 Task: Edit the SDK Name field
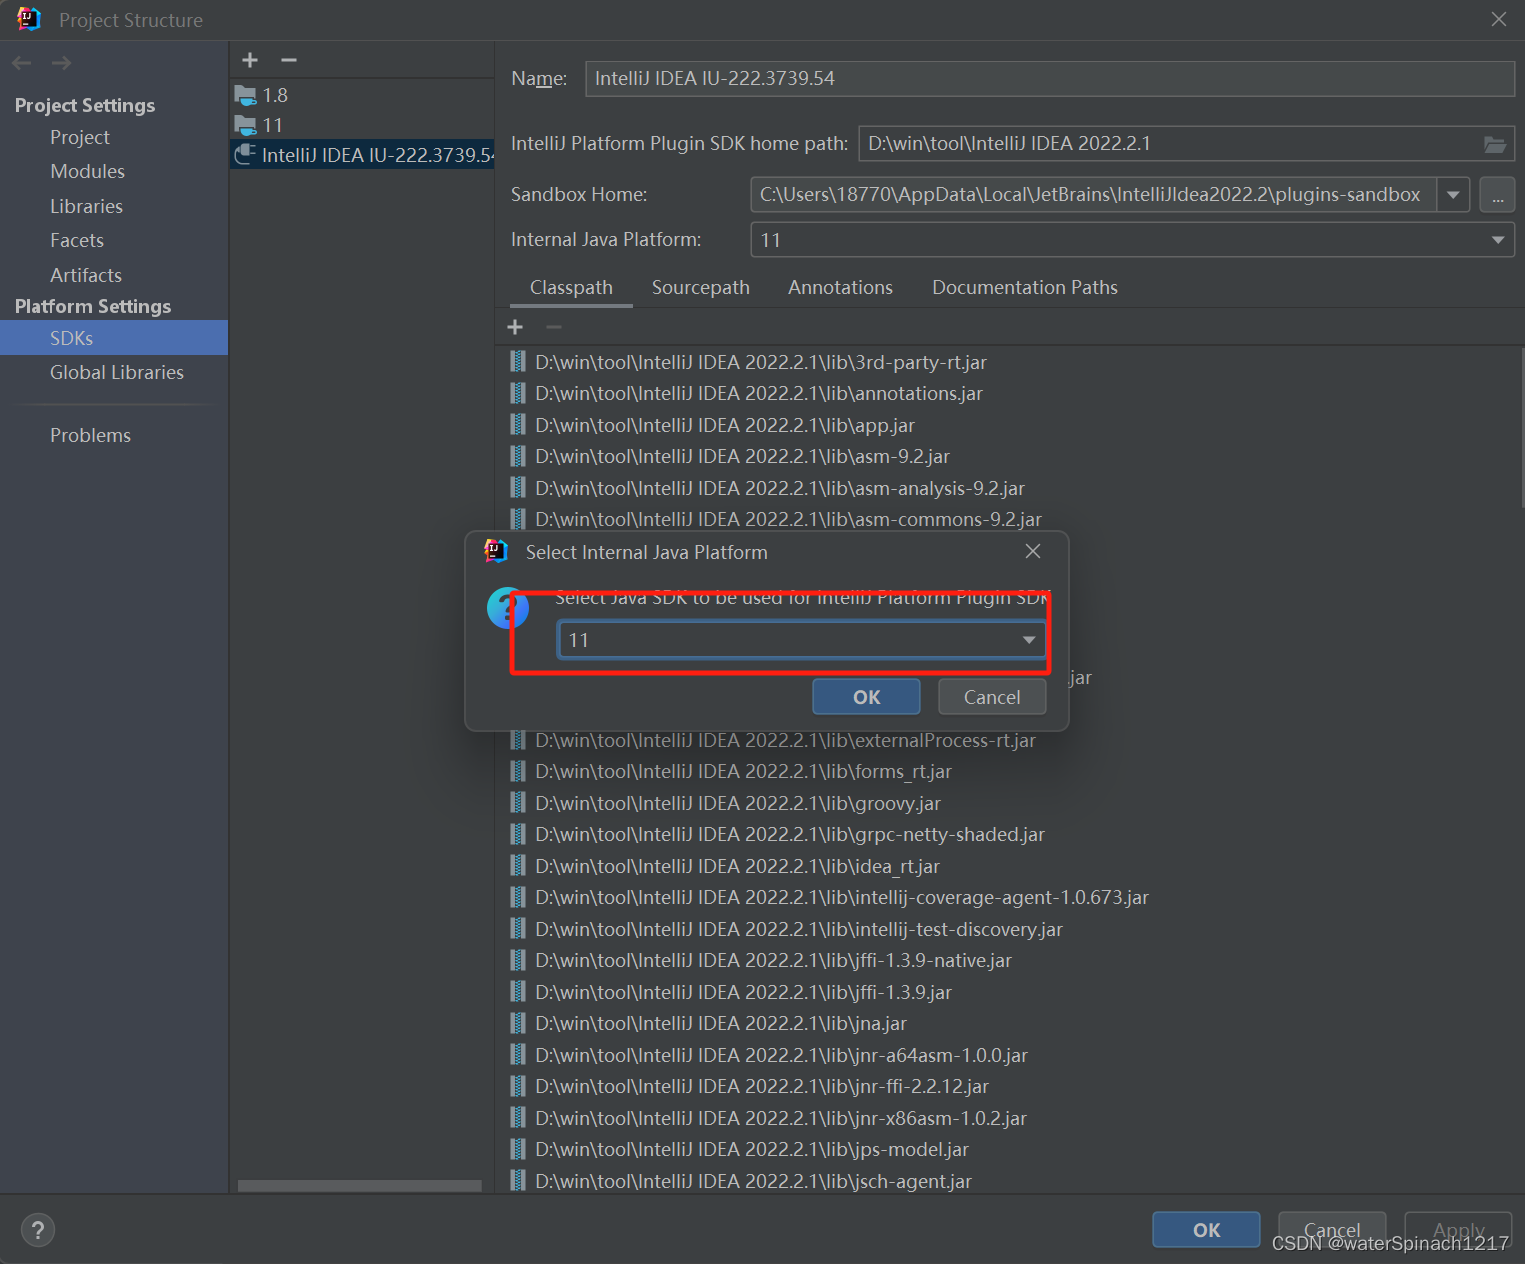1050,79
